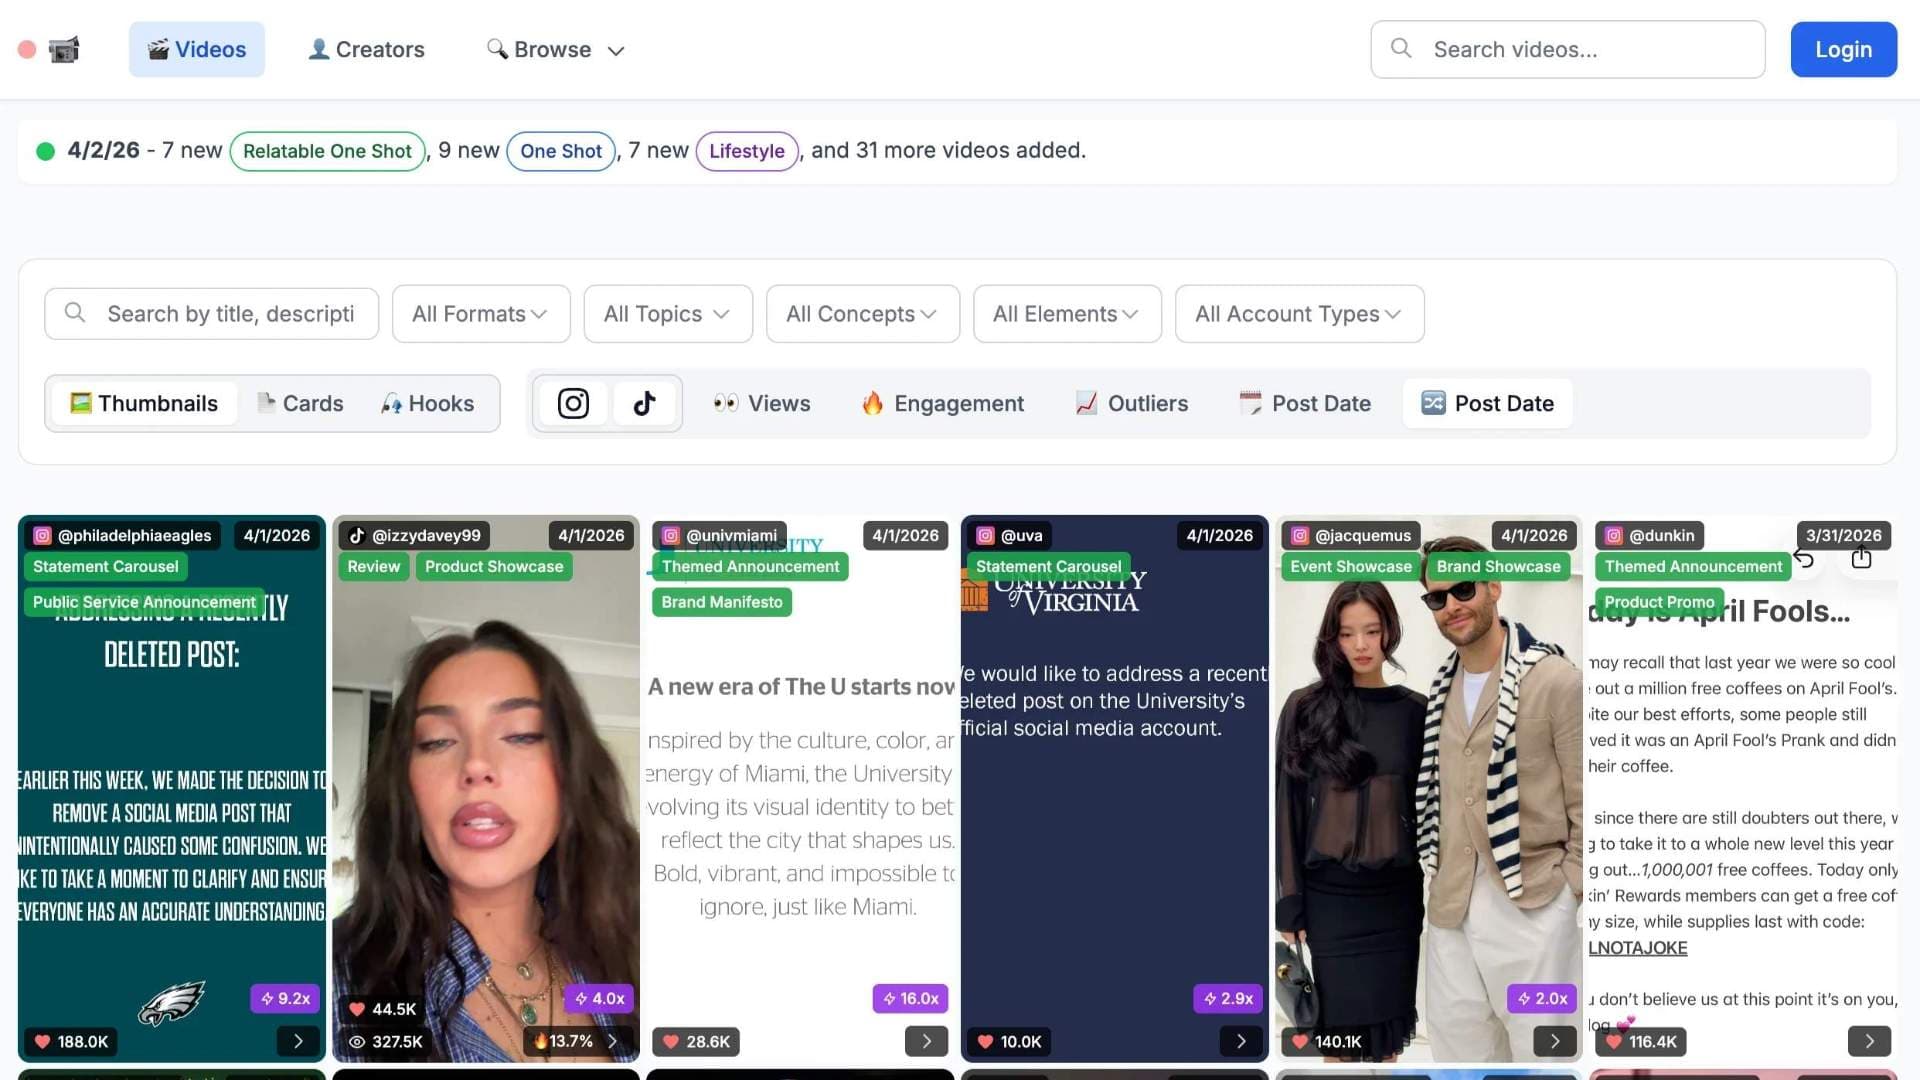
Task: Select the Instagram platform filter icon
Action: click(572, 403)
